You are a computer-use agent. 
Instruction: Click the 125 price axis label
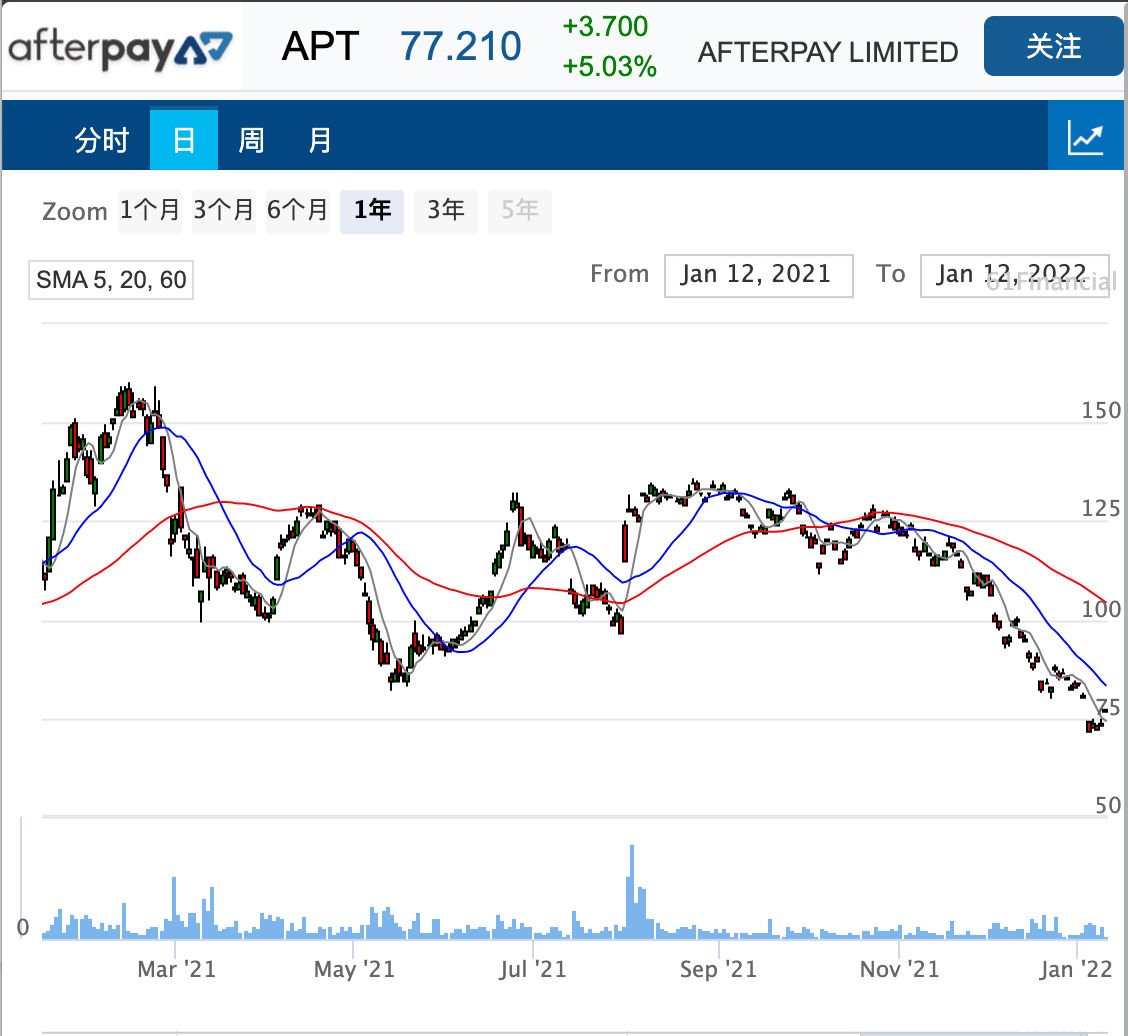[1101, 509]
